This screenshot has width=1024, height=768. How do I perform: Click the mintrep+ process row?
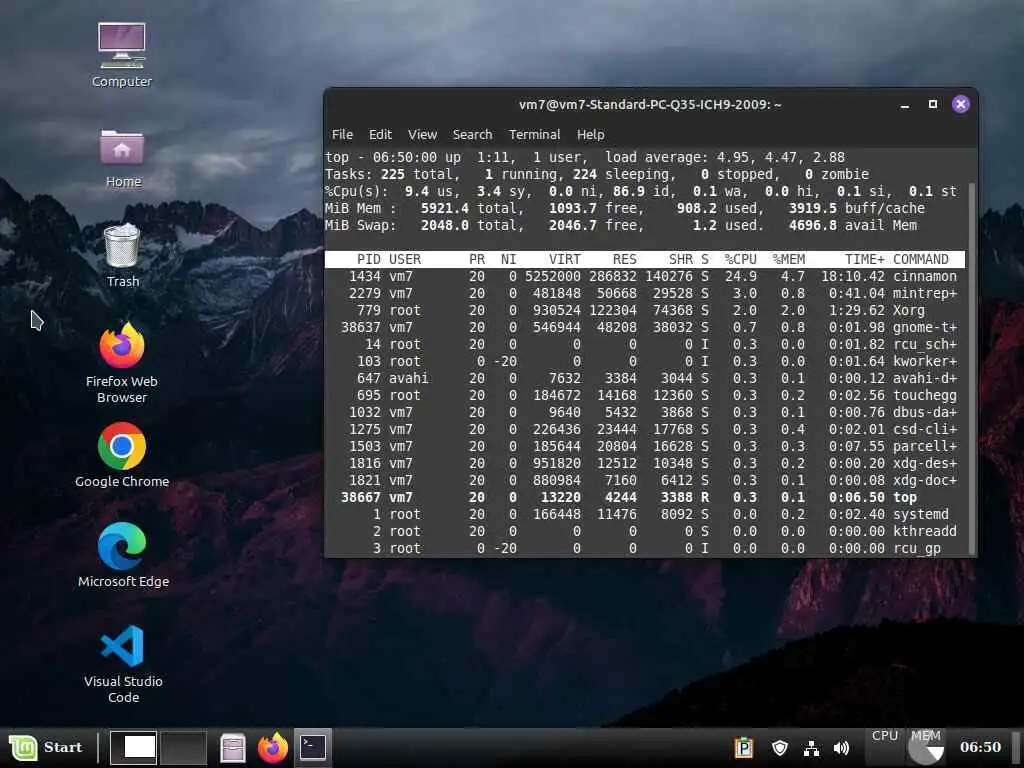click(x=645, y=293)
